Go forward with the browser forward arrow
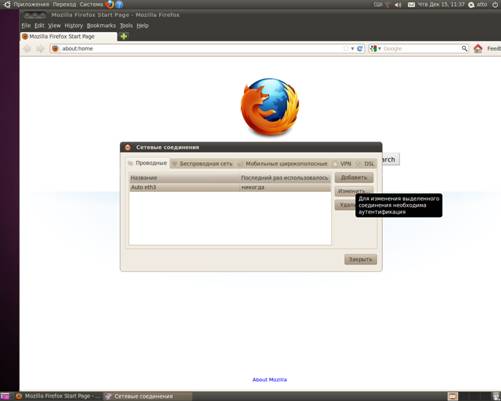Screen dimensions: 501x401 [40, 49]
